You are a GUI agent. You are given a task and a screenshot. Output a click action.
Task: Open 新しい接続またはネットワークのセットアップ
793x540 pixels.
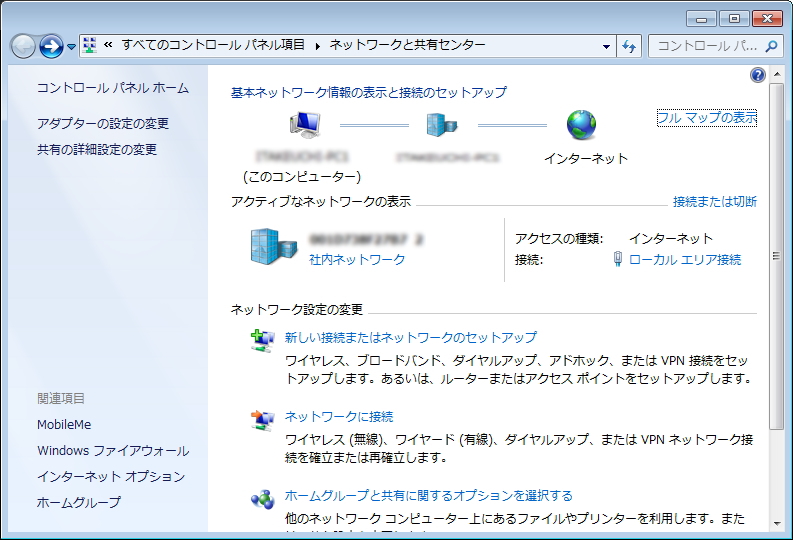[411, 337]
